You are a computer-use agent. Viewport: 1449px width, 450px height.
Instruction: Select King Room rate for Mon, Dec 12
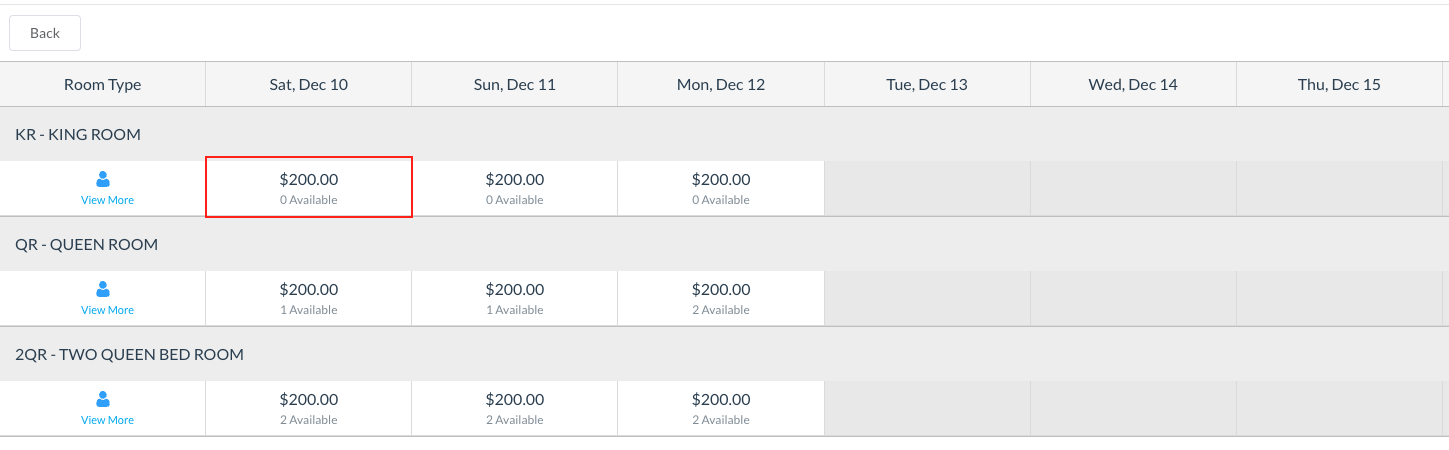point(721,187)
